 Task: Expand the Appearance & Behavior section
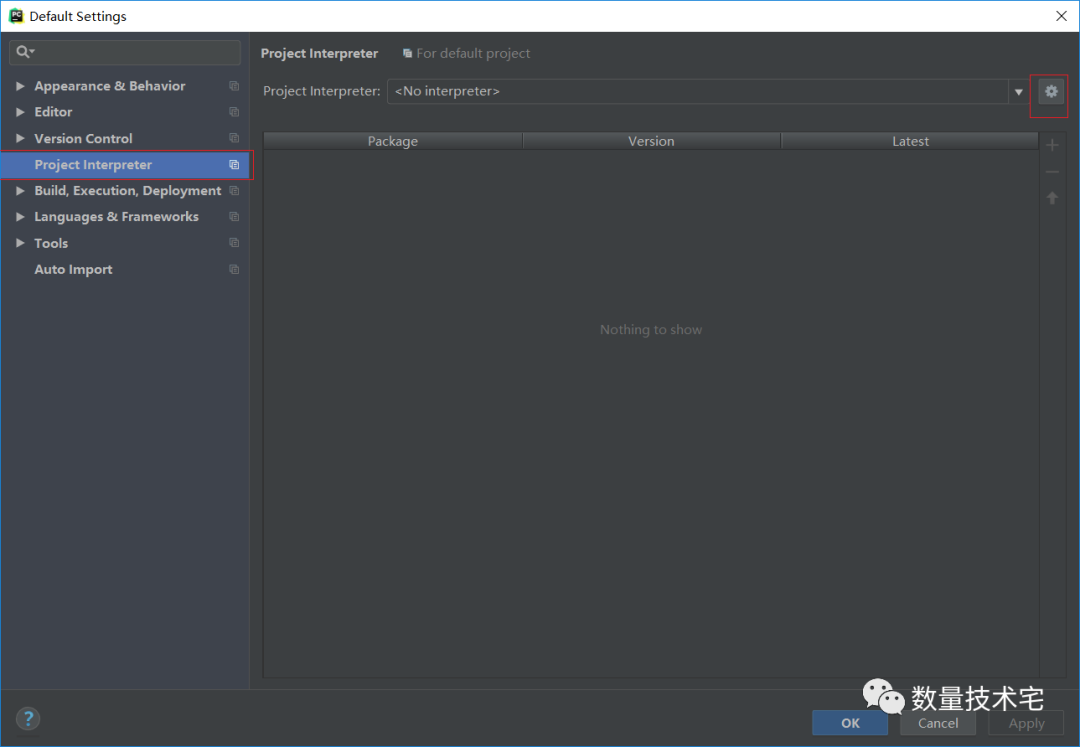click(20, 86)
